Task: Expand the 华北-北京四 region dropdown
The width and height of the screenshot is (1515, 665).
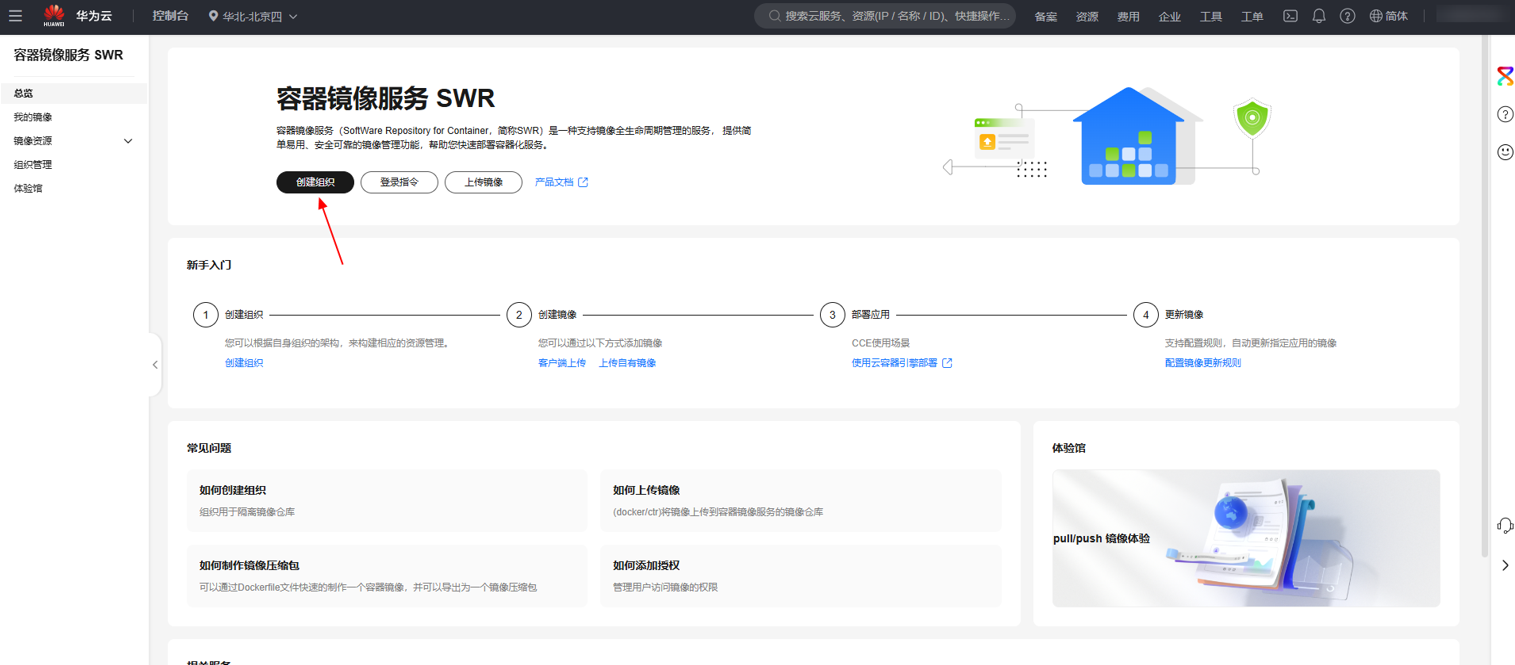Action: [x=253, y=17]
